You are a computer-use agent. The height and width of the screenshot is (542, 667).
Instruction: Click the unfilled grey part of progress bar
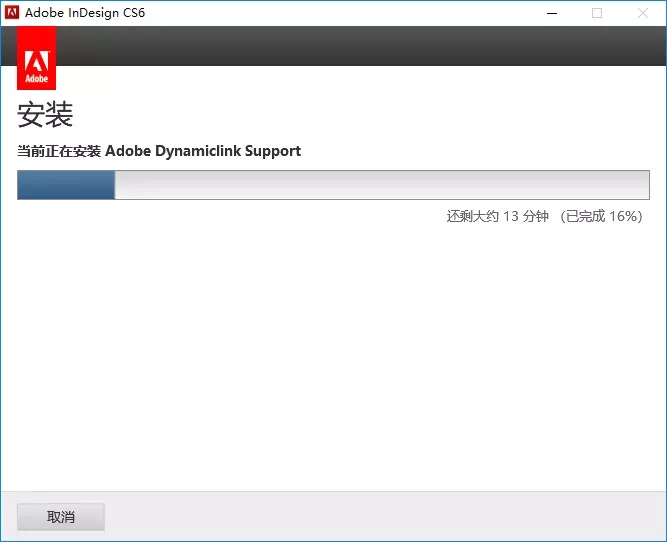coord(380,185)
